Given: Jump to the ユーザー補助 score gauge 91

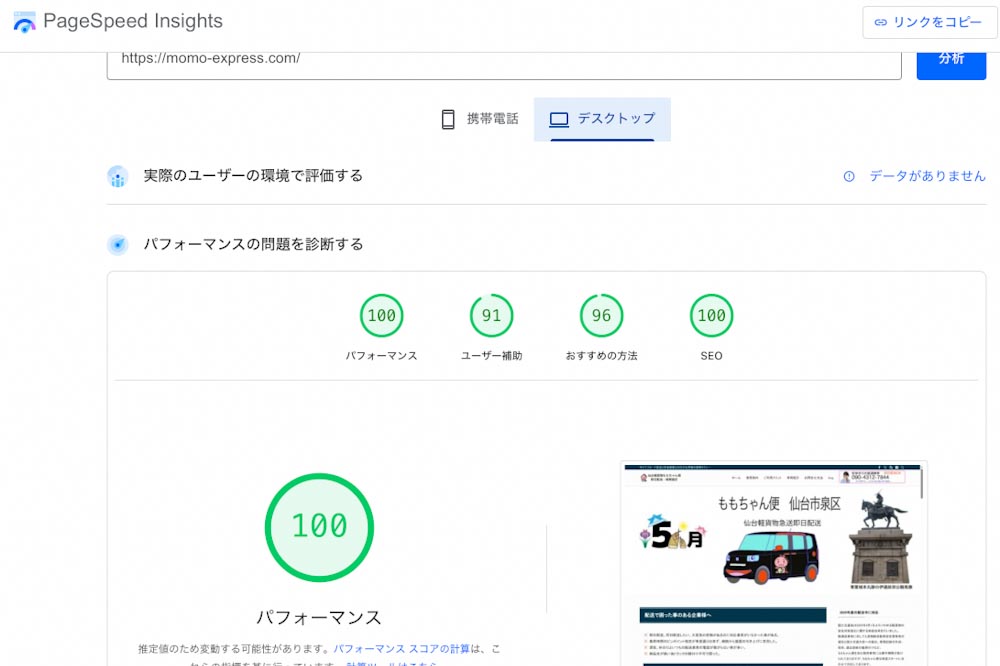Looking at the screenshot, I should (x=491, y=315).
